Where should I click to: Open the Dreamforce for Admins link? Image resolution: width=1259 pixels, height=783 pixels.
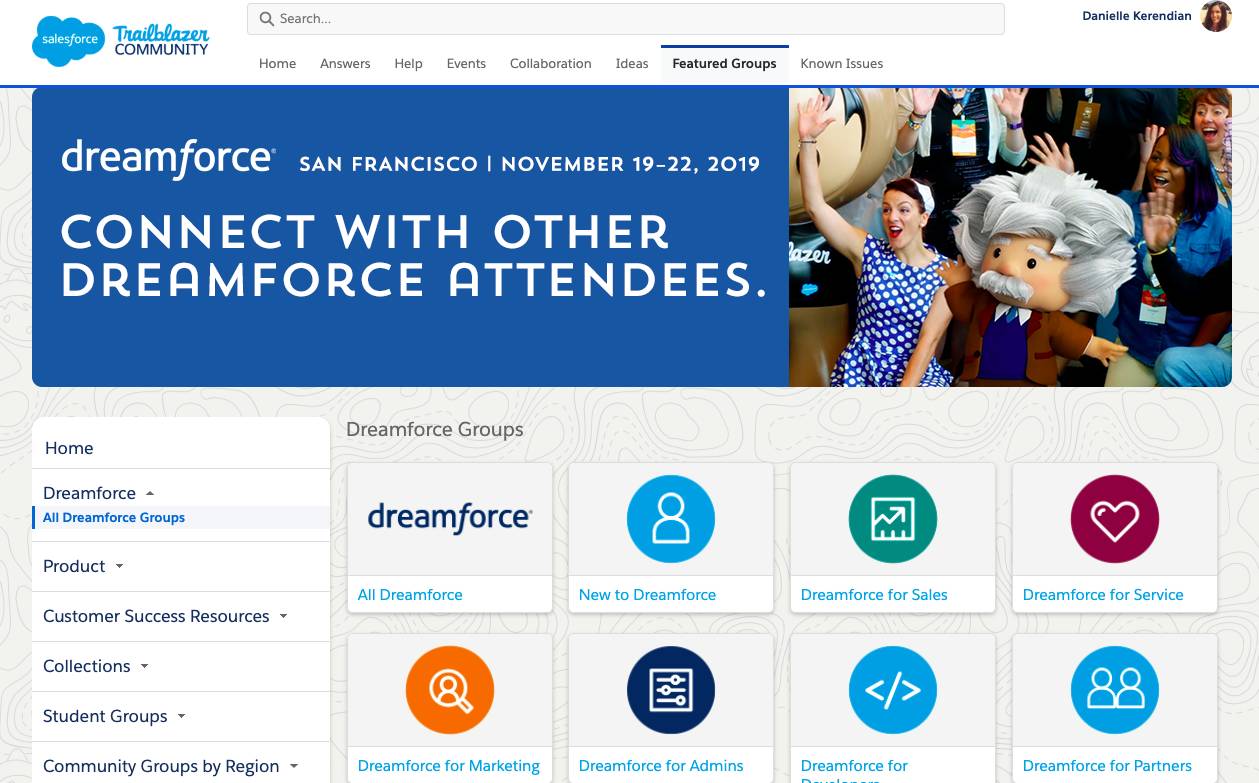click(x=661, y=766)
